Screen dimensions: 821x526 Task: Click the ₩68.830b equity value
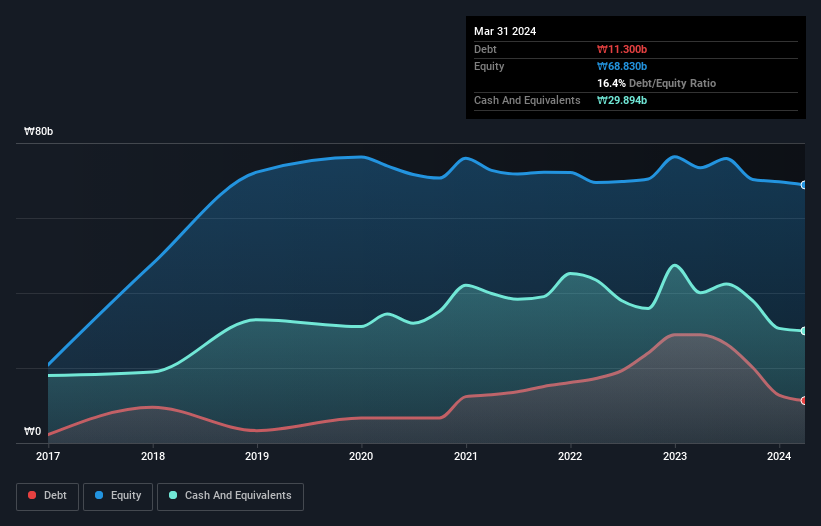(622, 66)
